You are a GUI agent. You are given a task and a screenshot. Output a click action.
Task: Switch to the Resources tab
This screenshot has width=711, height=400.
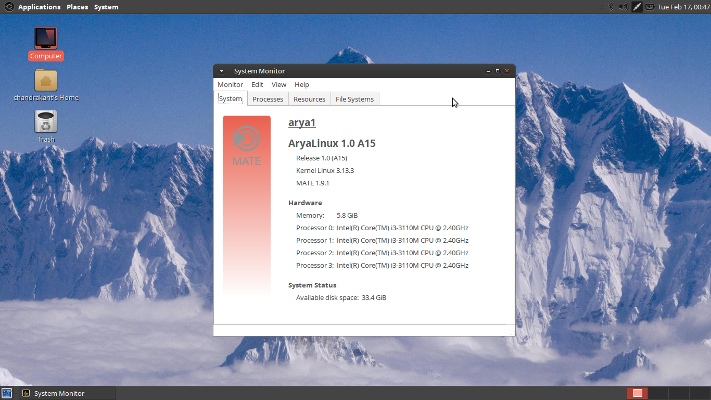coord(309,99)
